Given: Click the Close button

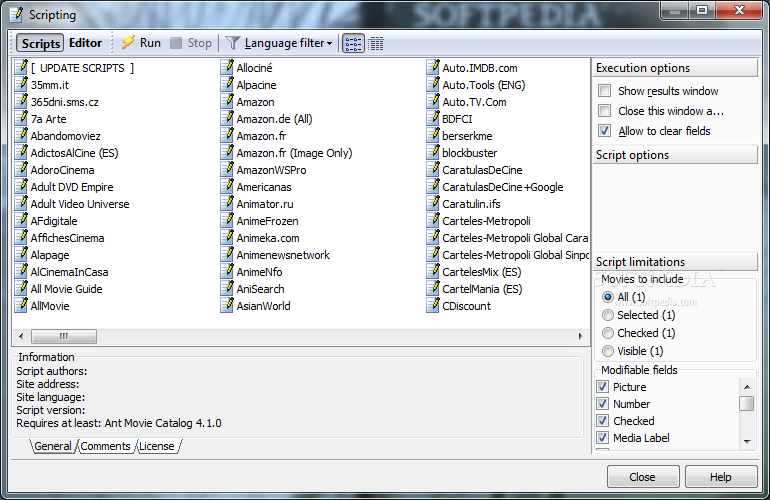Looking at the screenshot, I should [x=643, y=477].
